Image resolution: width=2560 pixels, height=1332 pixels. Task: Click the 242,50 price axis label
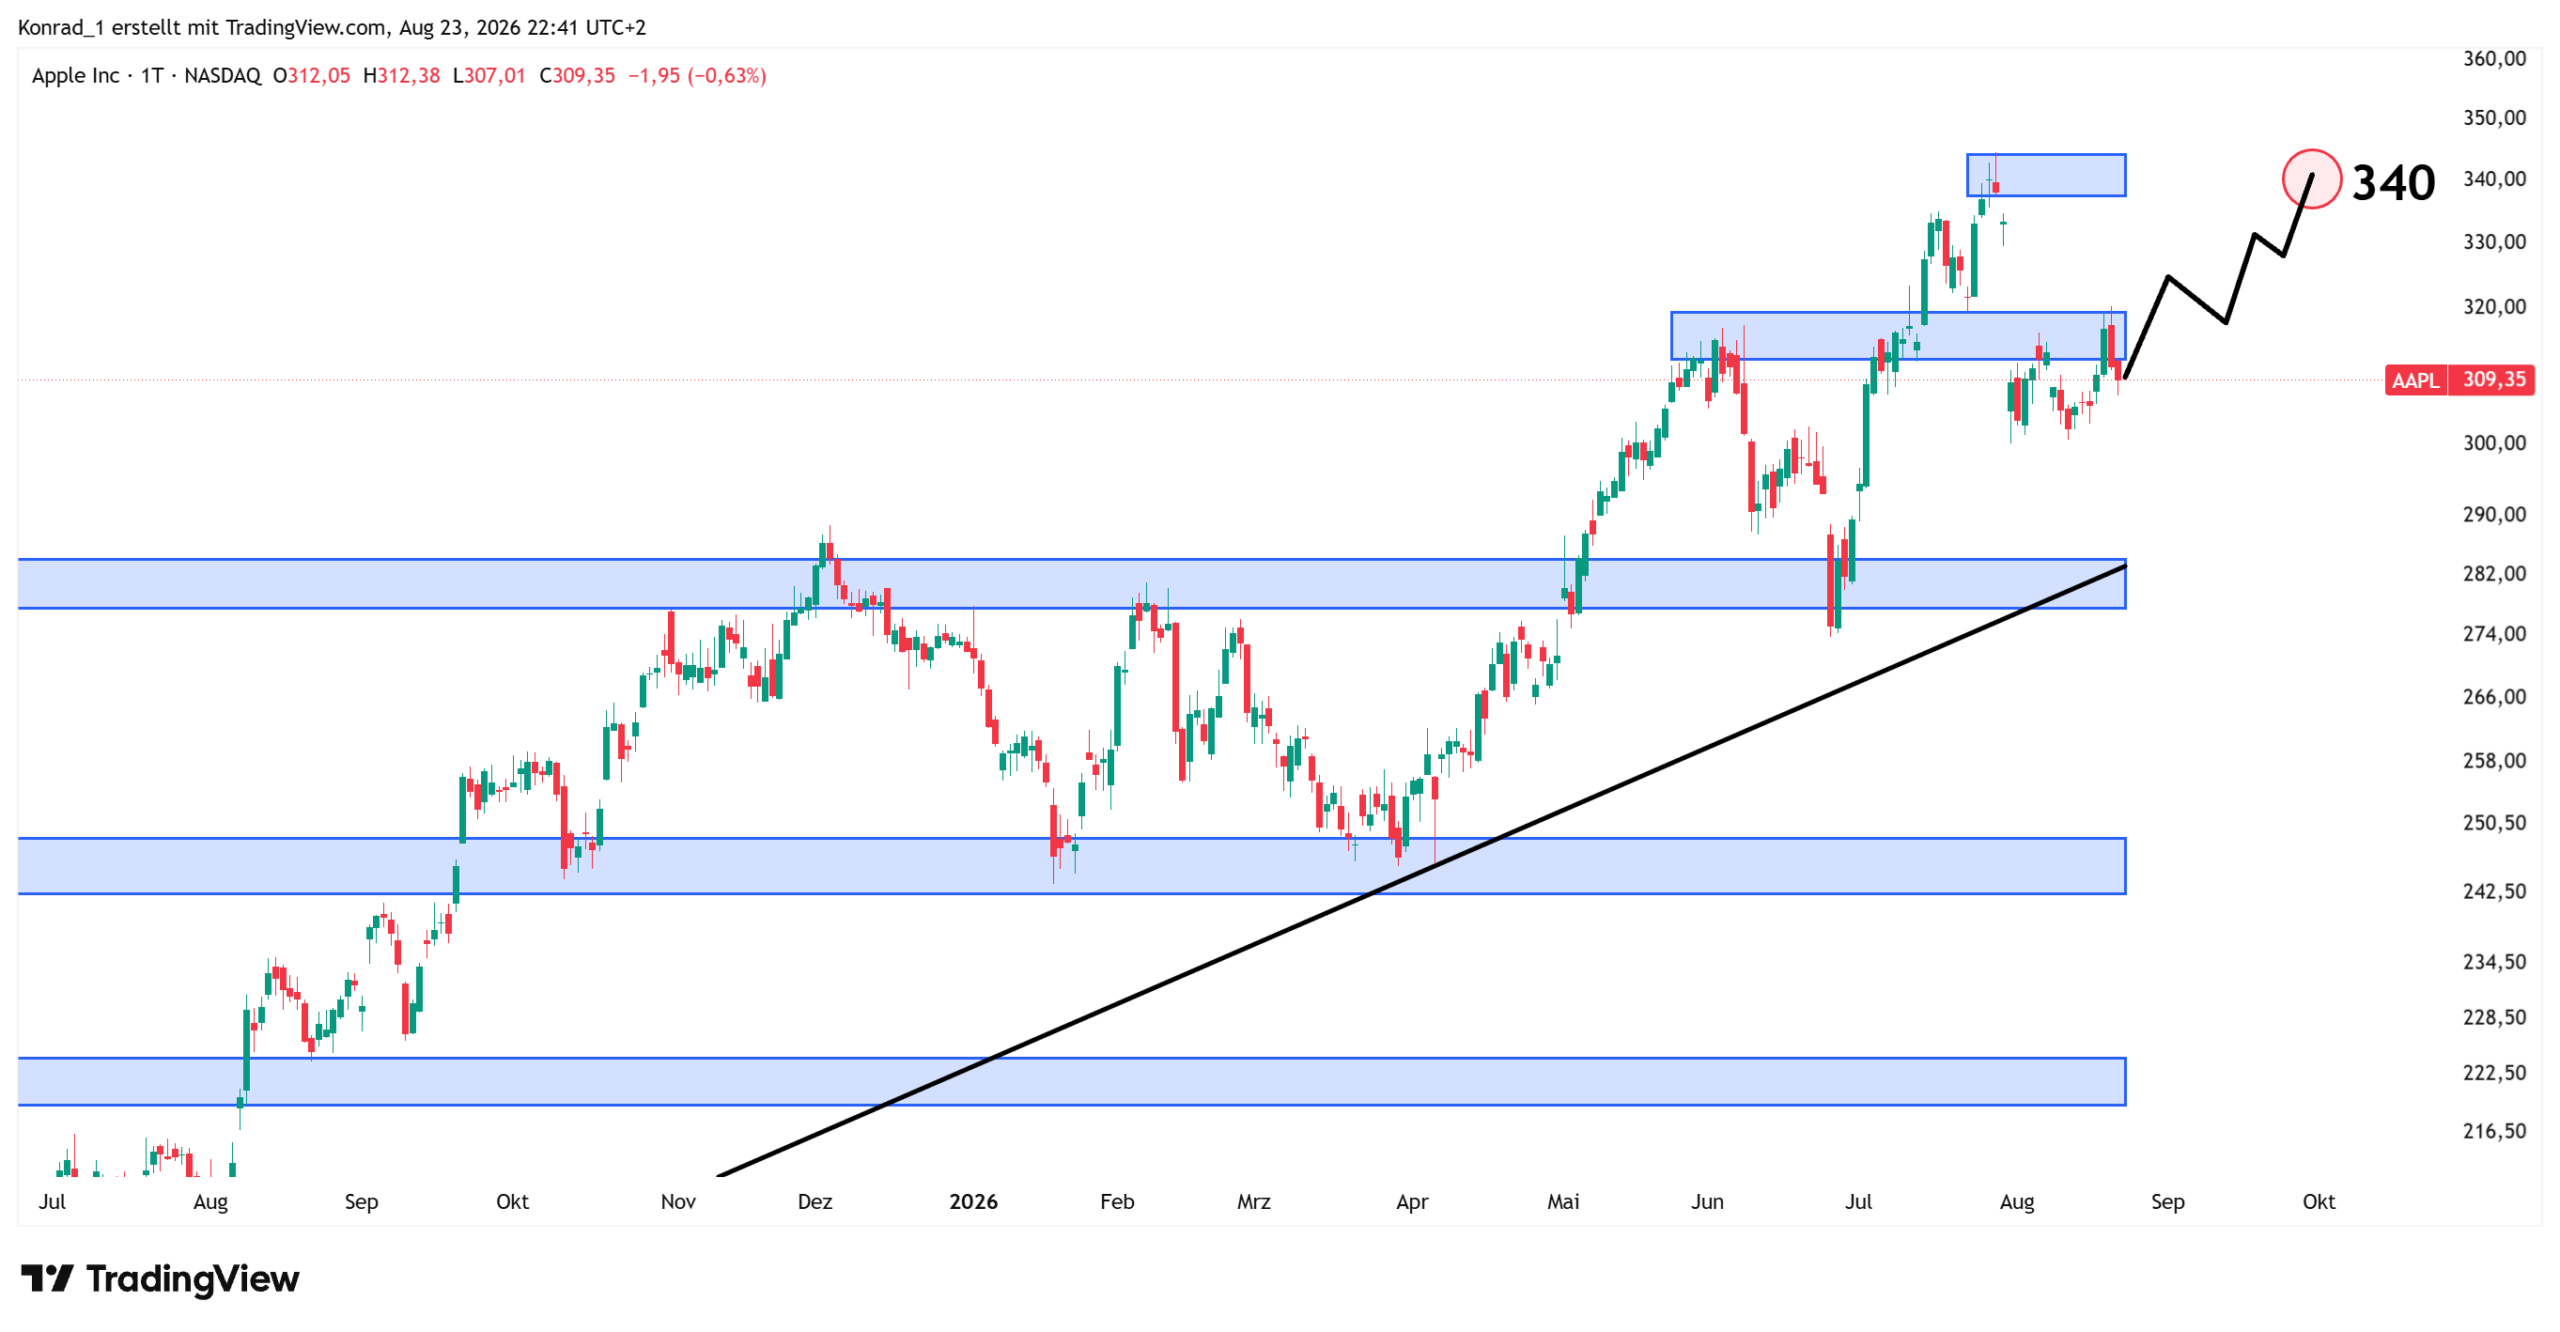click(x=2494, y=891)
